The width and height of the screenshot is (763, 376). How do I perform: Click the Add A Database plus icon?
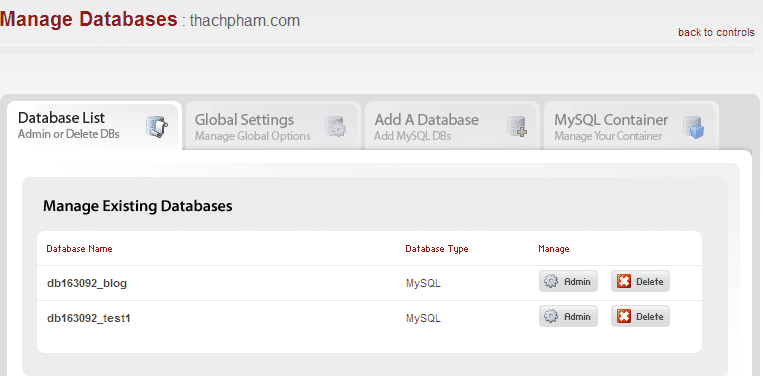(x=517, y=126)
